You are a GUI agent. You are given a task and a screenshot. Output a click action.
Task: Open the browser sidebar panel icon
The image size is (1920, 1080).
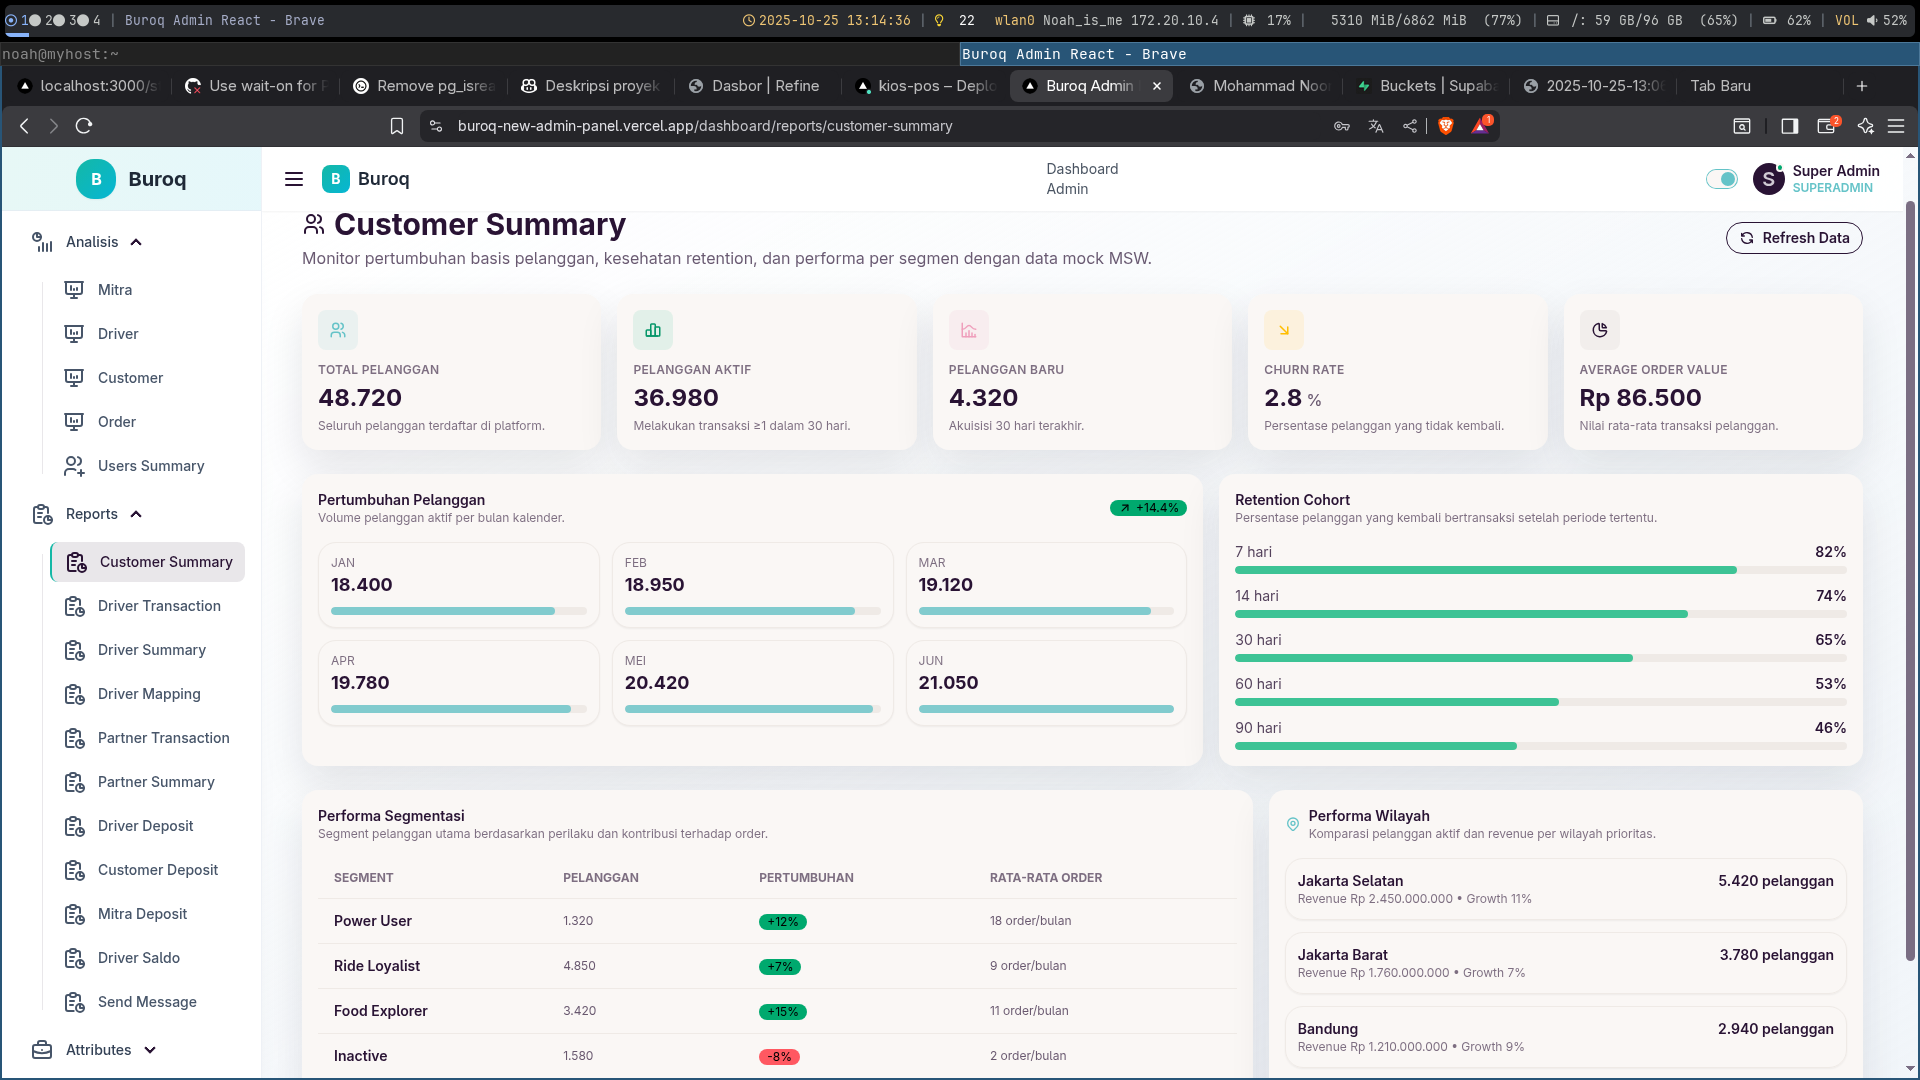pos(1789,126)
